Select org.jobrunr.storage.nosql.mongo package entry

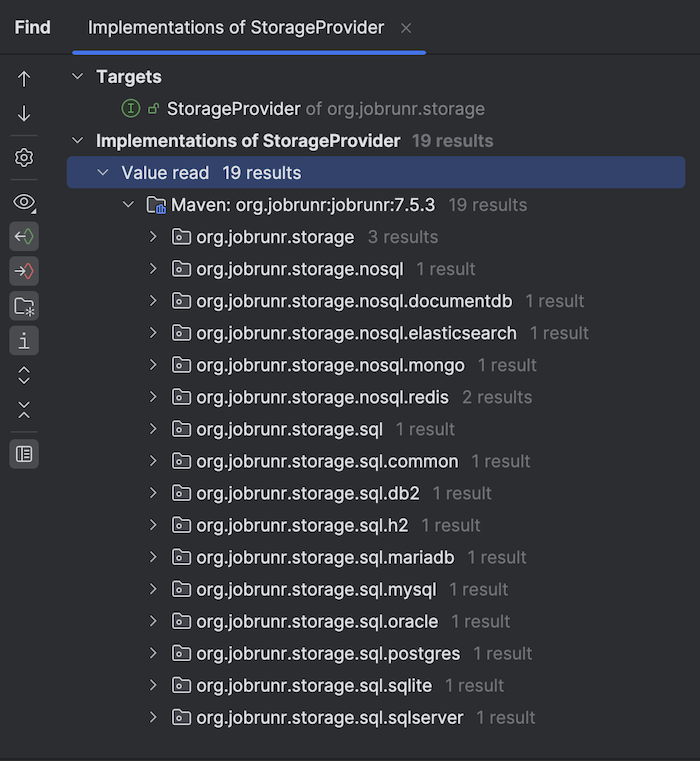pos(330,365)
